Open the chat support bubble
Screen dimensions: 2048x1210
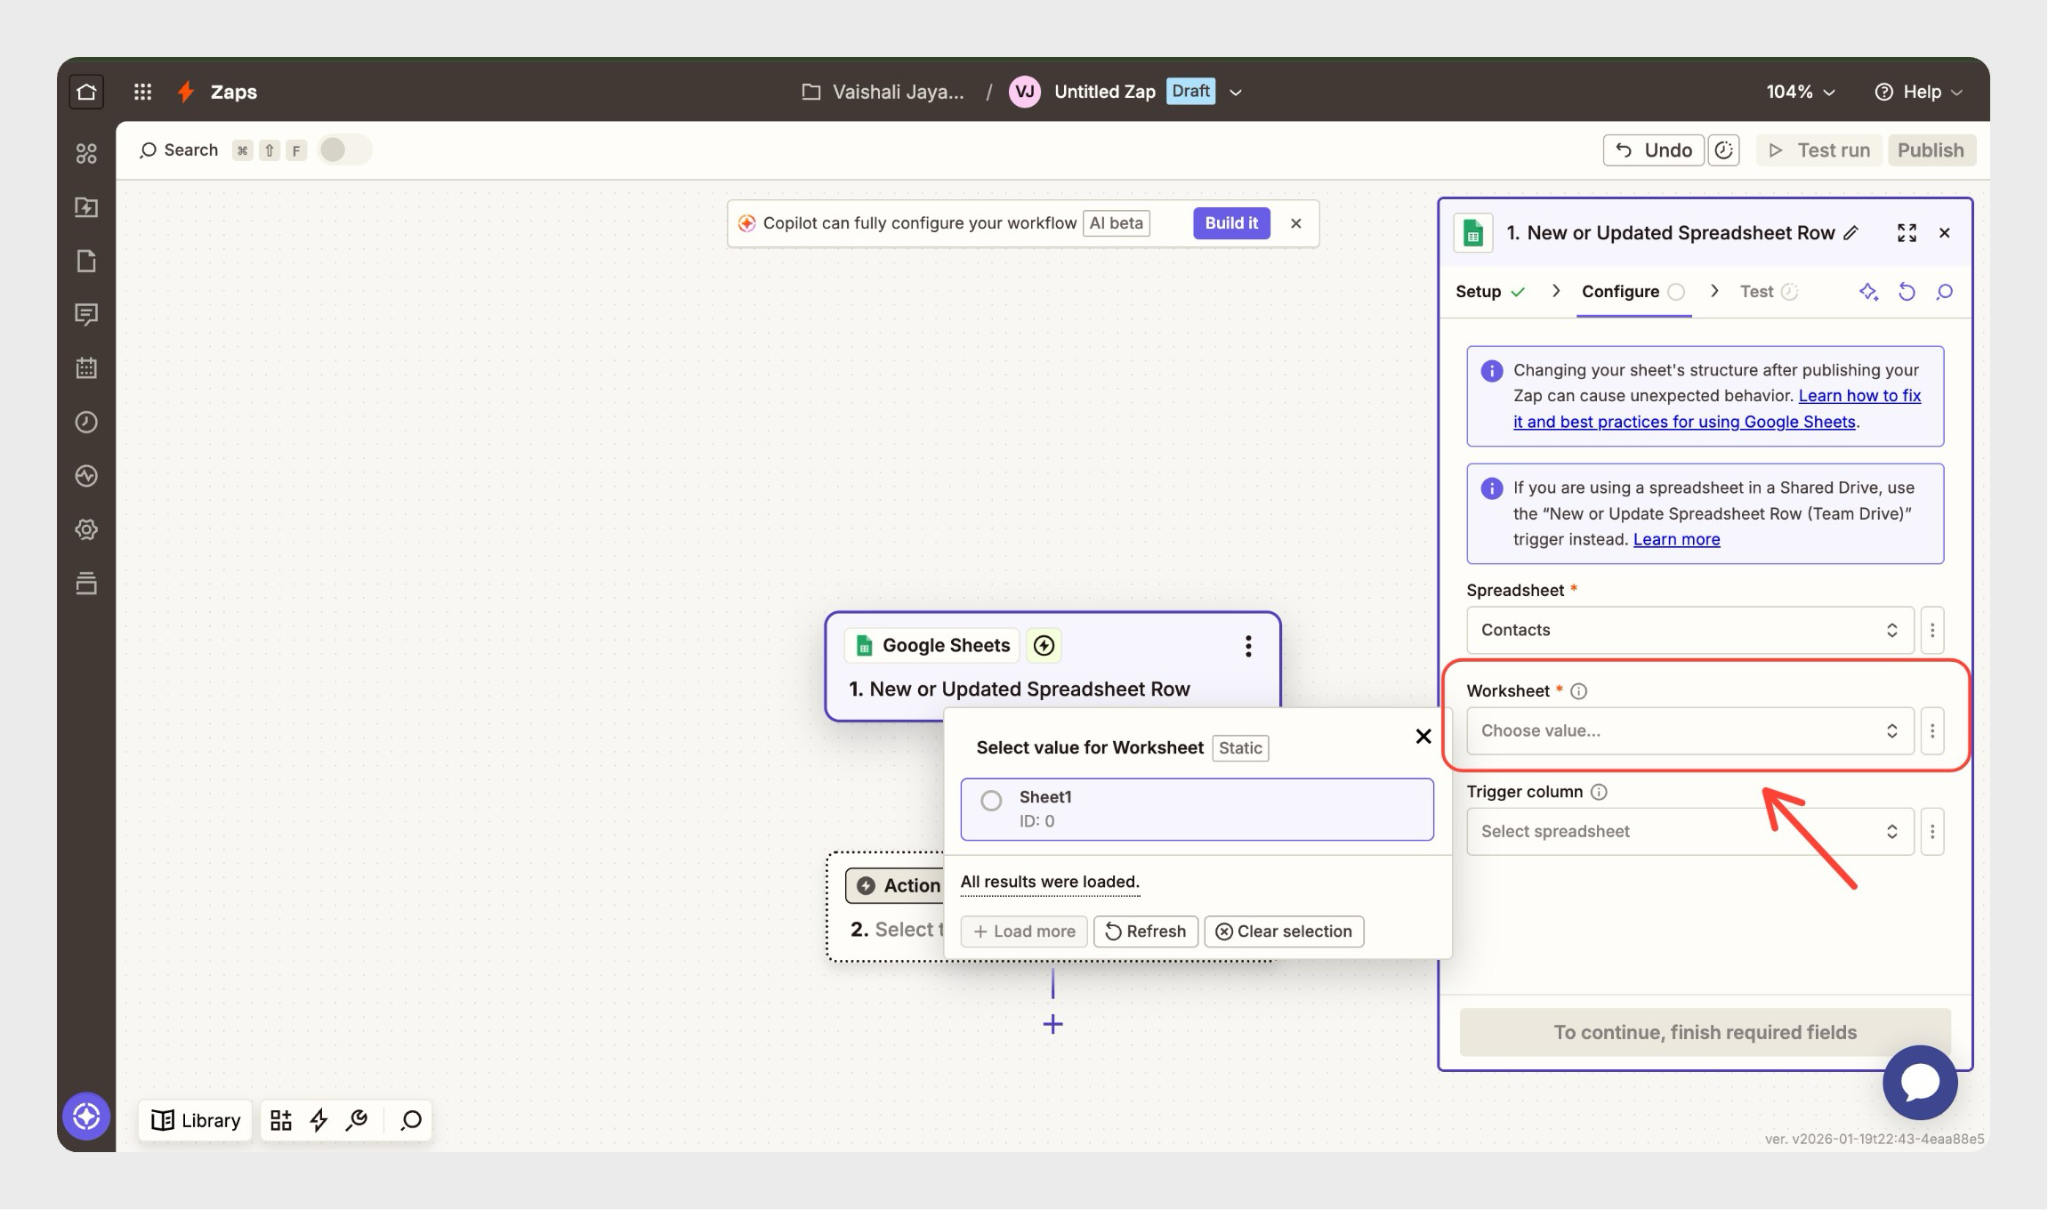pyautogui.click(x=1919, y=1082)
